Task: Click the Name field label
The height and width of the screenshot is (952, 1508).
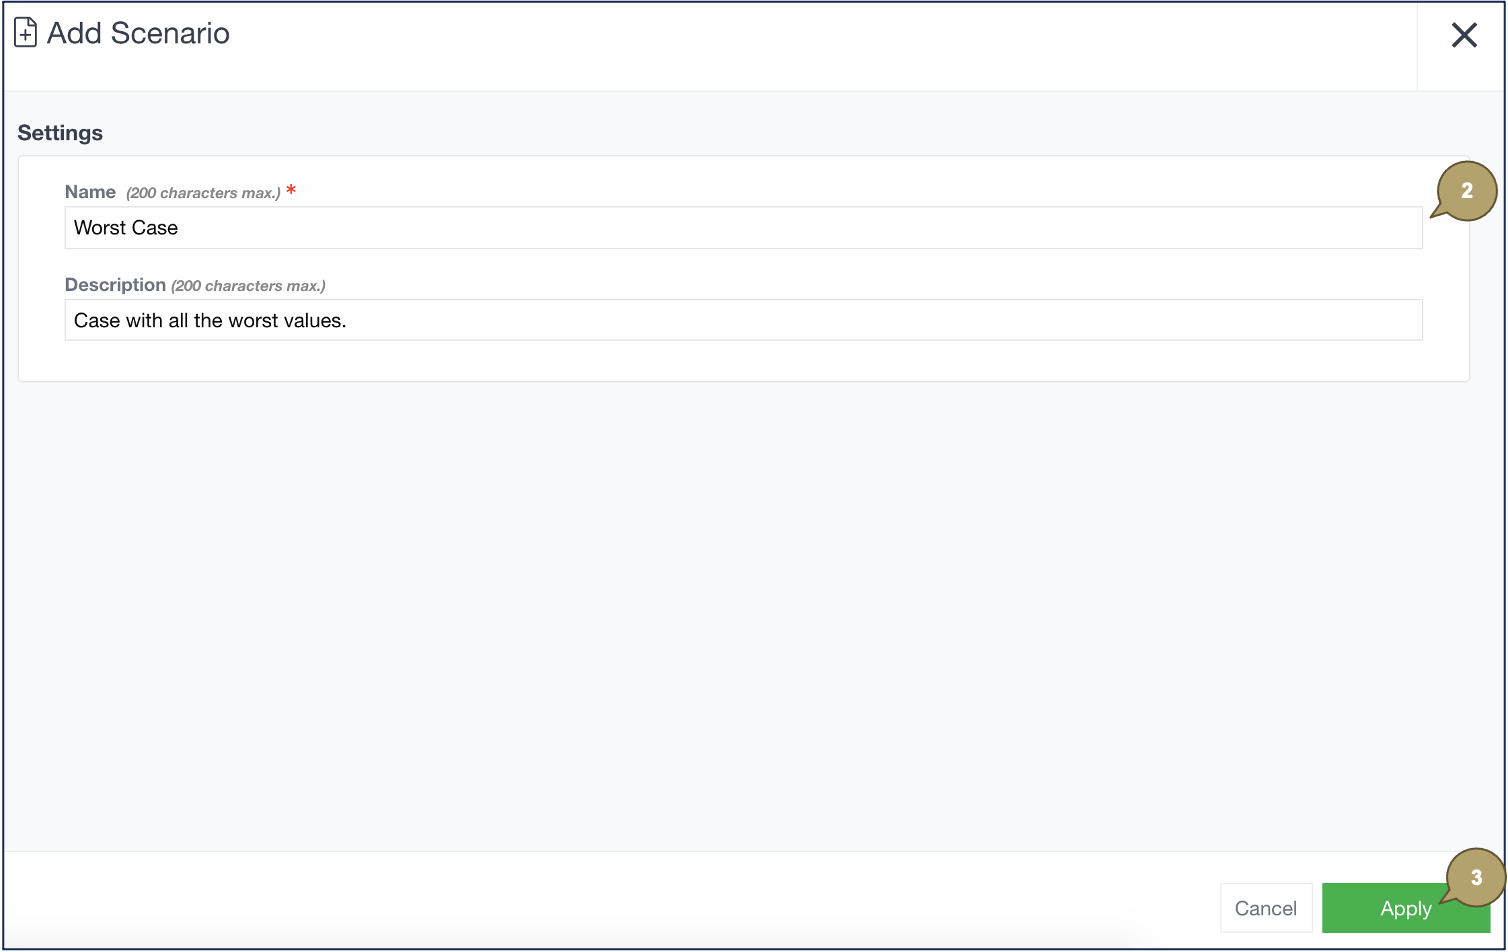Action: pos(90,192)
